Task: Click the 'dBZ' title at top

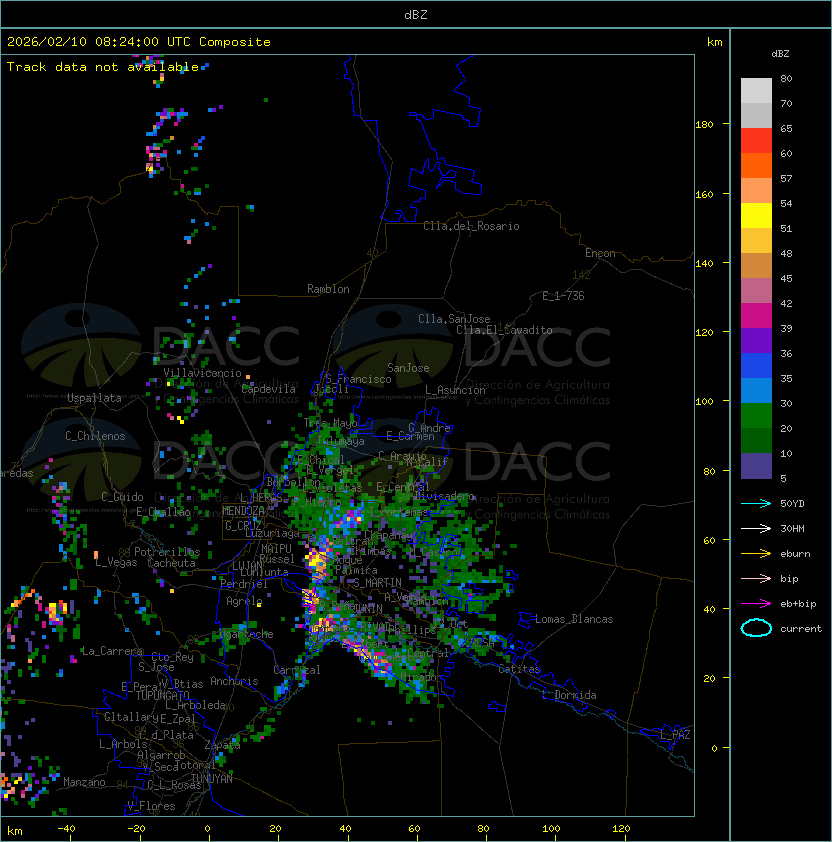Action: (x=416, y=14)
